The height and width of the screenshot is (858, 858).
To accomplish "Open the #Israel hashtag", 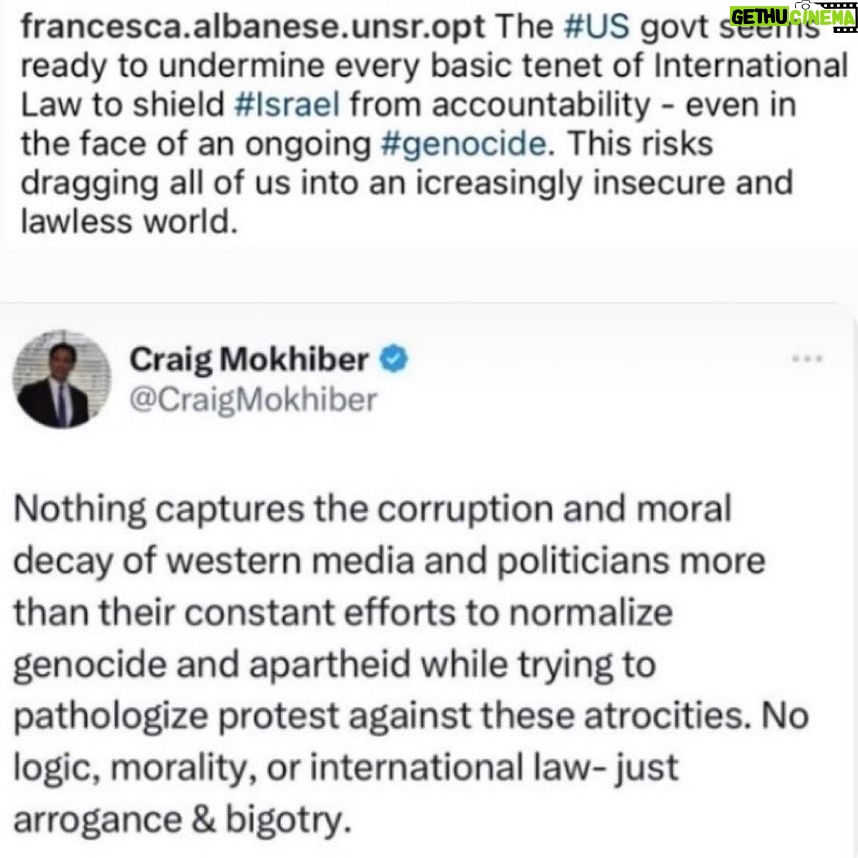I will coord(287,104).
